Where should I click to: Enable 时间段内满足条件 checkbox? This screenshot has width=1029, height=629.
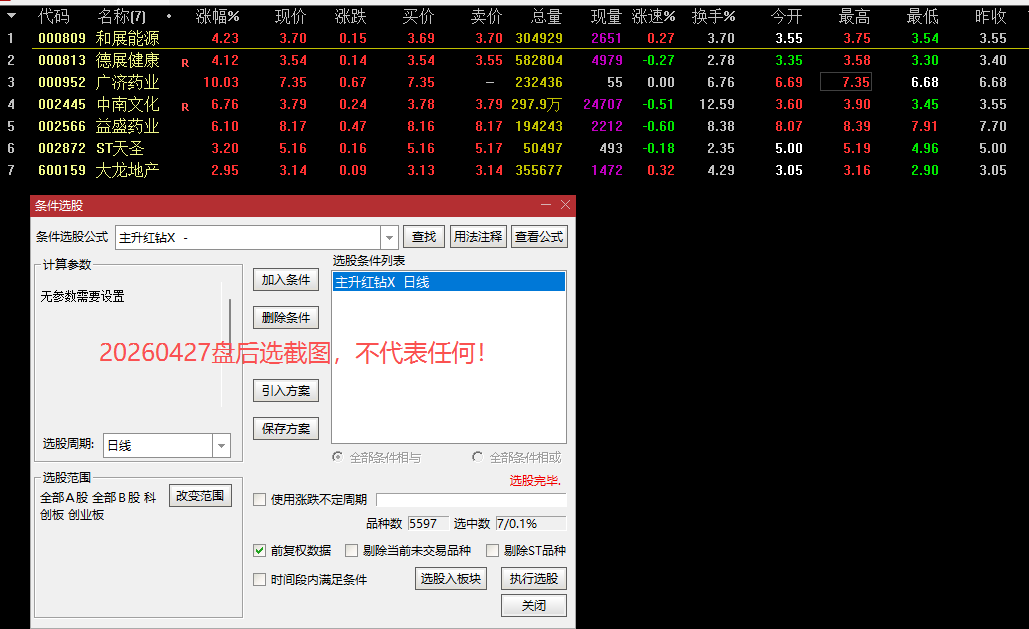(x=260, y=579)
